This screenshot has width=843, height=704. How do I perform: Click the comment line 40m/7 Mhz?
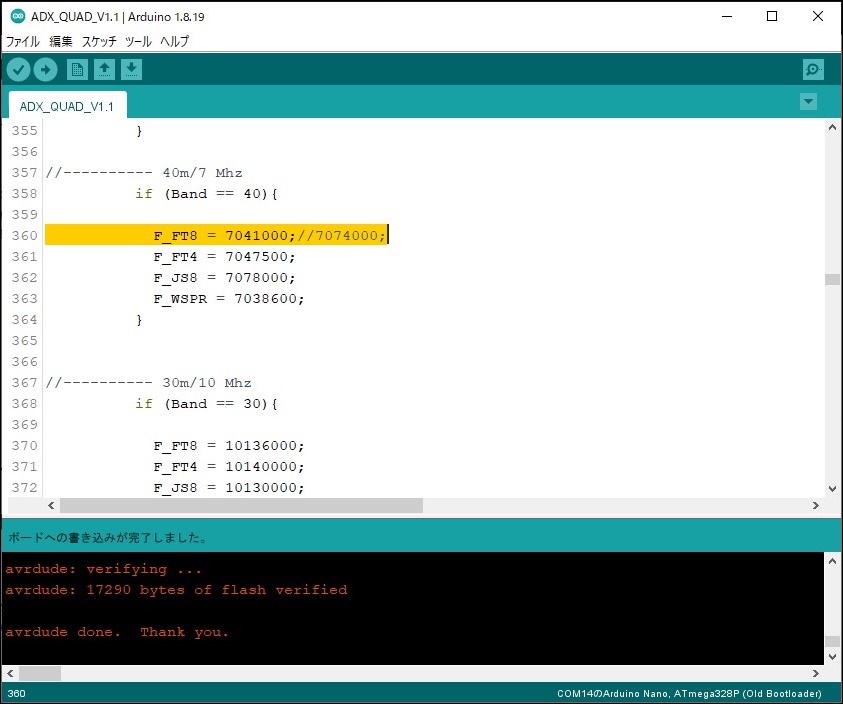click(144, 173)
